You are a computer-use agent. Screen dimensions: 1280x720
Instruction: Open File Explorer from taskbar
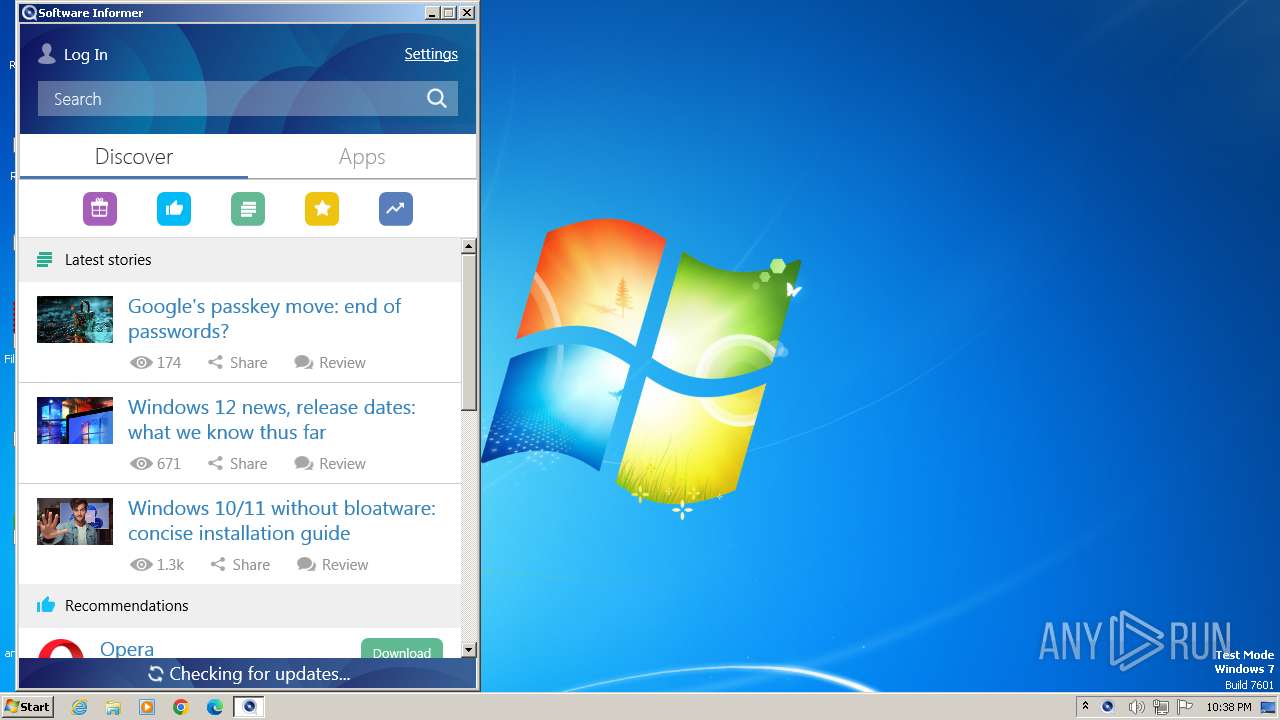click(x=113, y=707)
